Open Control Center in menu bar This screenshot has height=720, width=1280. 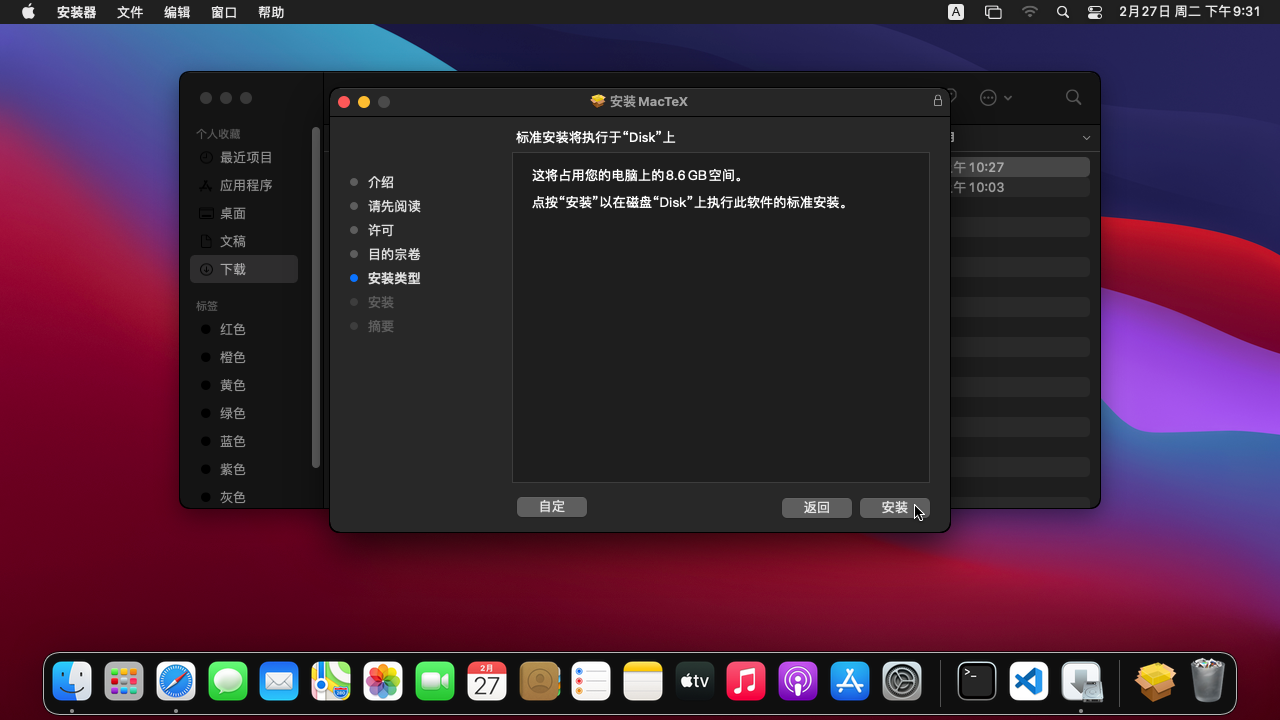1095,12
